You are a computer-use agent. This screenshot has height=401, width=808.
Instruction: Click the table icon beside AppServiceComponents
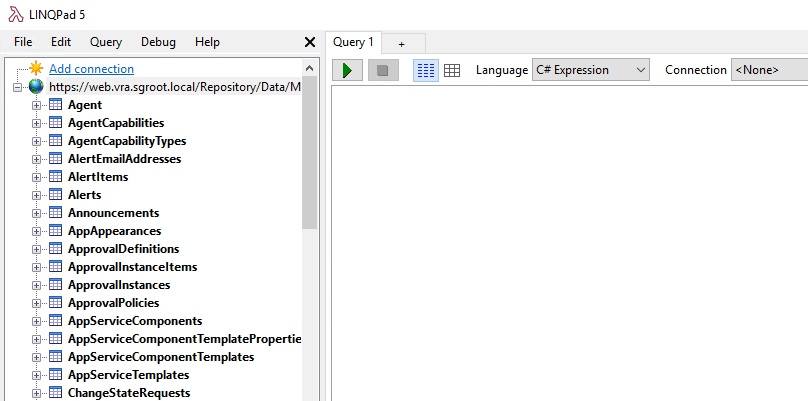pos(55,321)
